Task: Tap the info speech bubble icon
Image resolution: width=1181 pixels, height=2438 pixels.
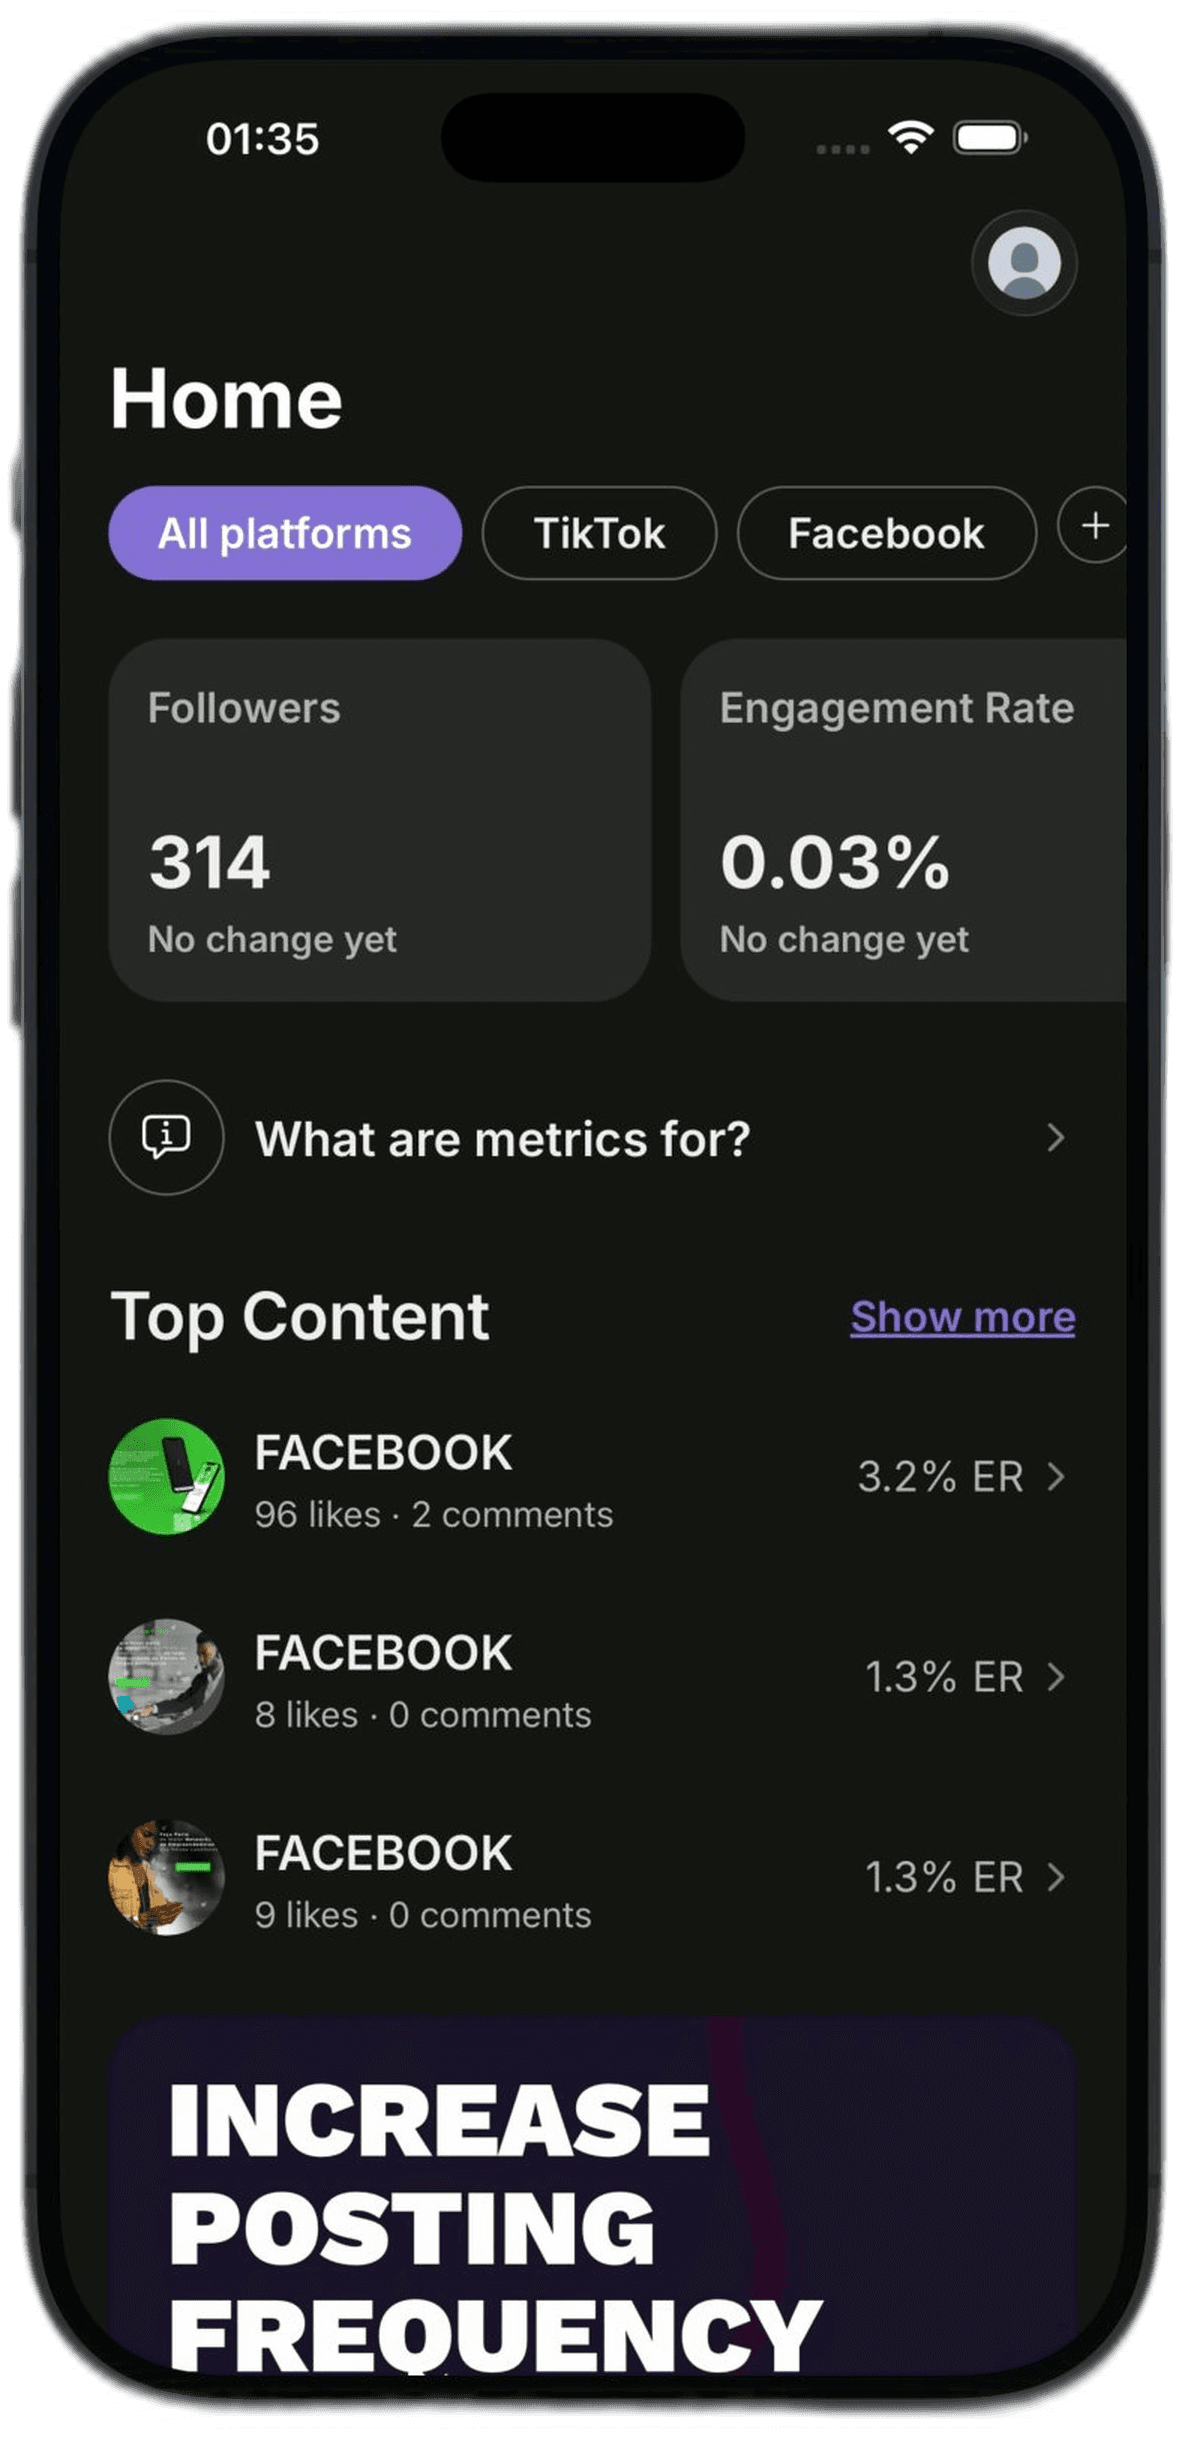Action: click(166, 1137)
